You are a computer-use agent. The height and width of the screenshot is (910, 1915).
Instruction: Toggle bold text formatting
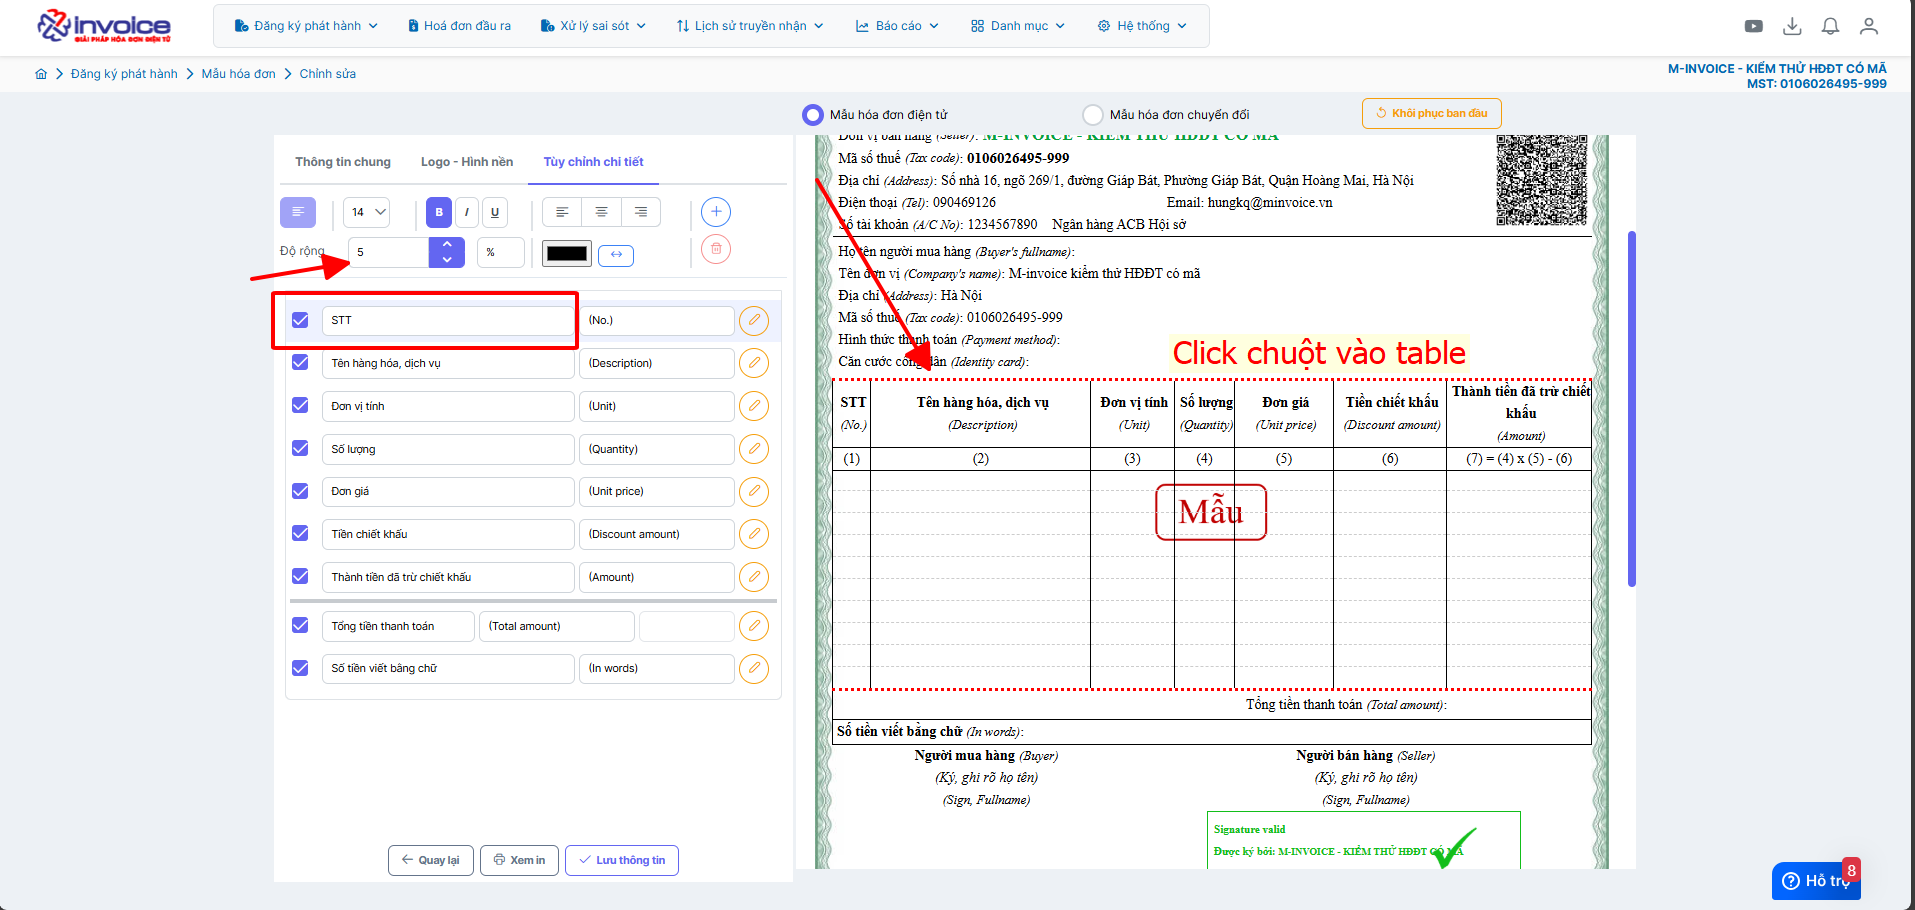click(439, 212)
